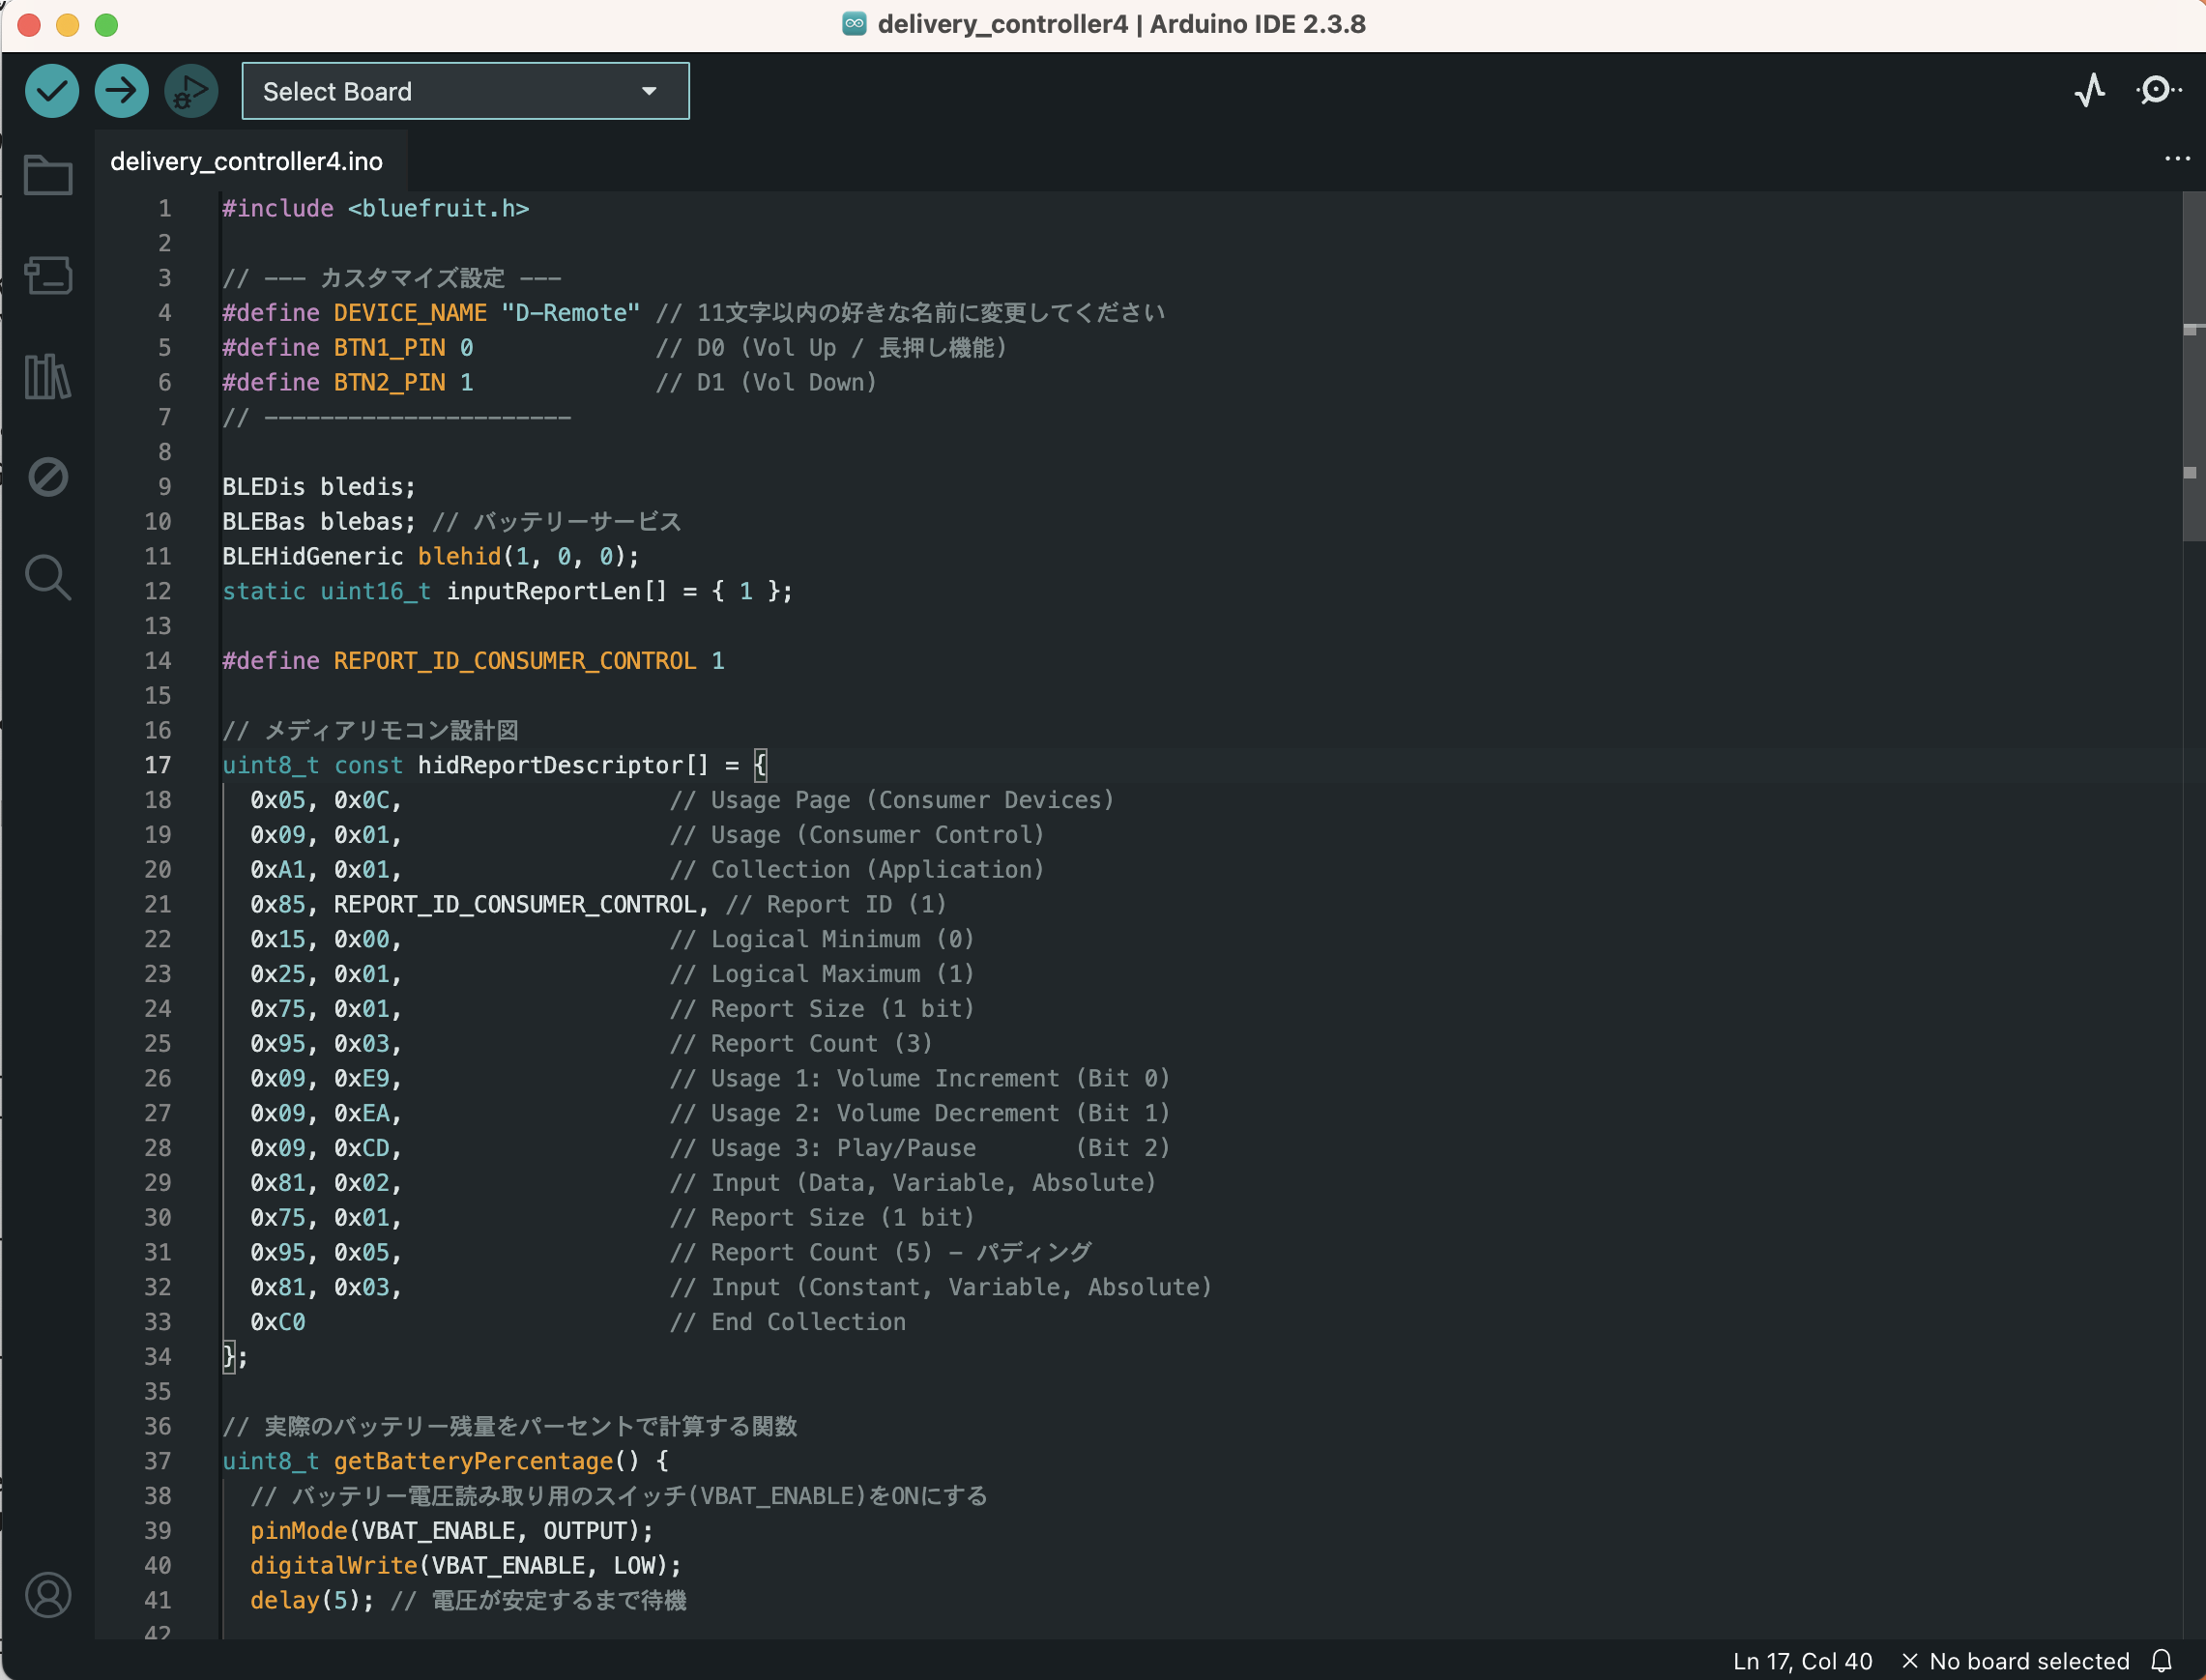Start debugging with the debug icon

[191, 91]
